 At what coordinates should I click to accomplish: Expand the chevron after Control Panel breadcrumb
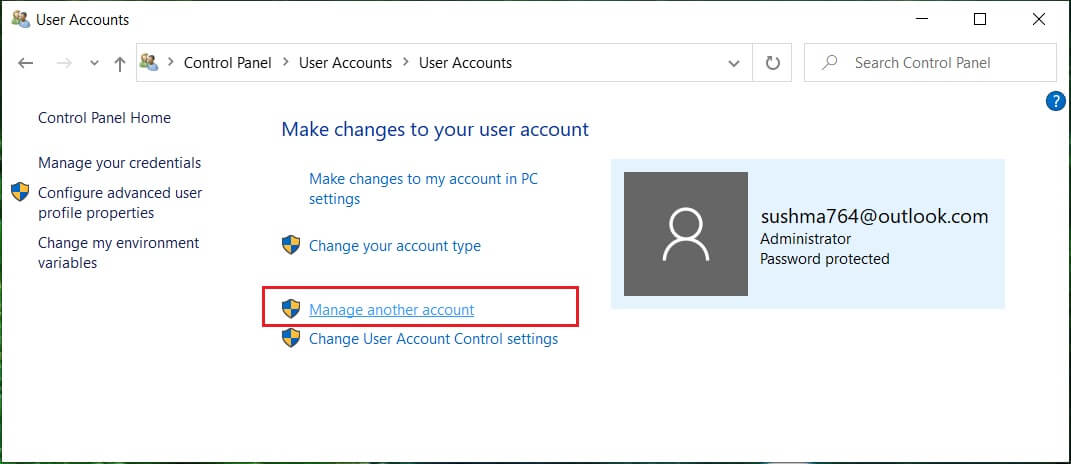[285, 63]
